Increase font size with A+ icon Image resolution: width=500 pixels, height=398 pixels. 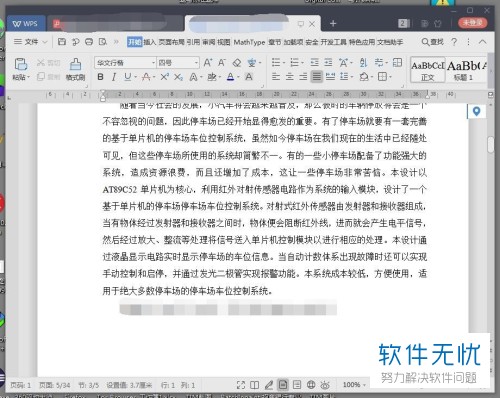(x=208, y=62)
